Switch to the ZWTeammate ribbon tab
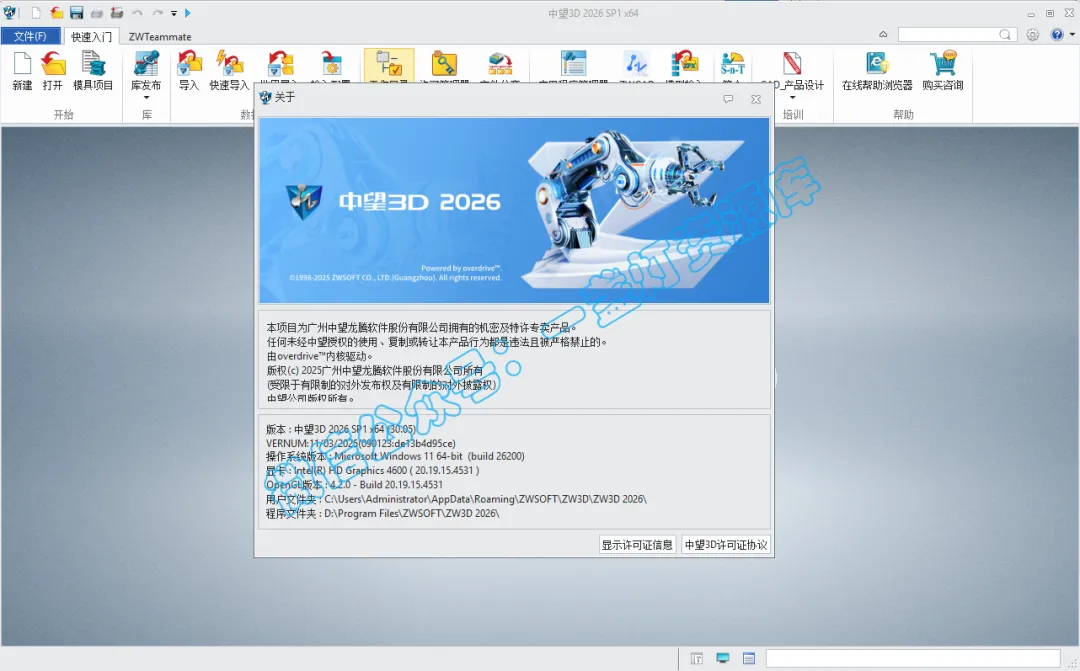This screenshot has height=671, width=1080. tap(160, 37)
